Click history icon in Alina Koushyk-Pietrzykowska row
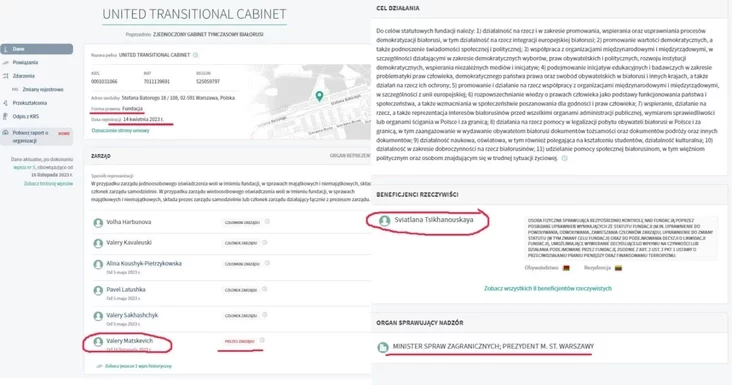The width and height of the screenshot is (732, 385). pos(267,263)
